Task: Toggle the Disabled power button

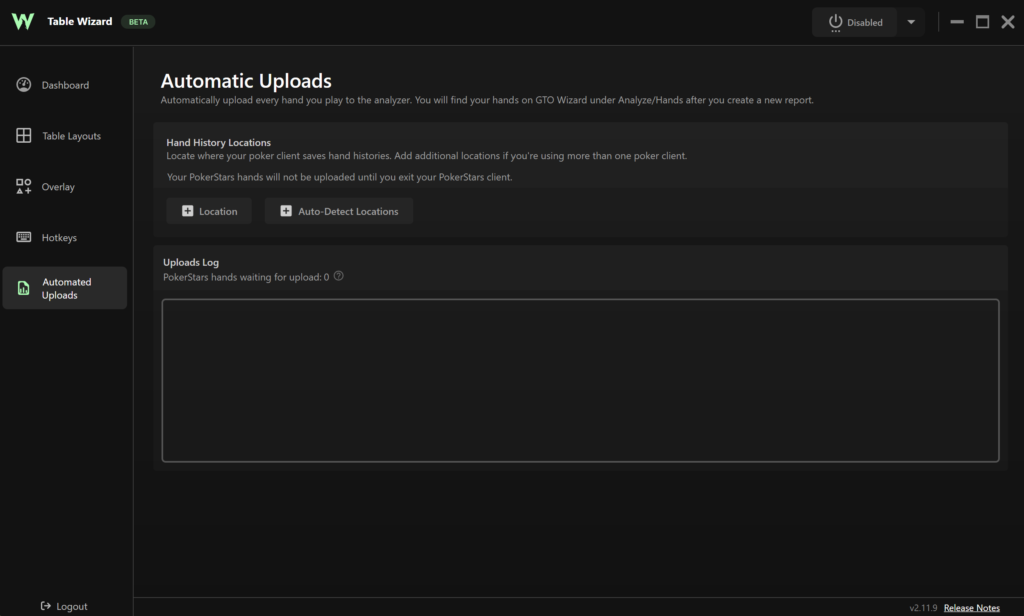Action: [855, 22]
